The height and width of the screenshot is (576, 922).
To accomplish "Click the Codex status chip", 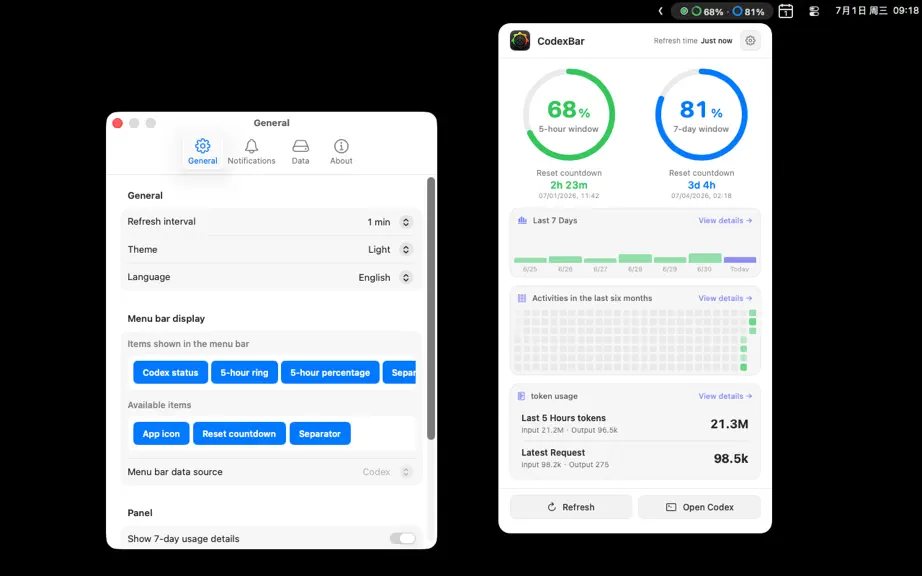I will pyautogui.click(x=171, y=373).
